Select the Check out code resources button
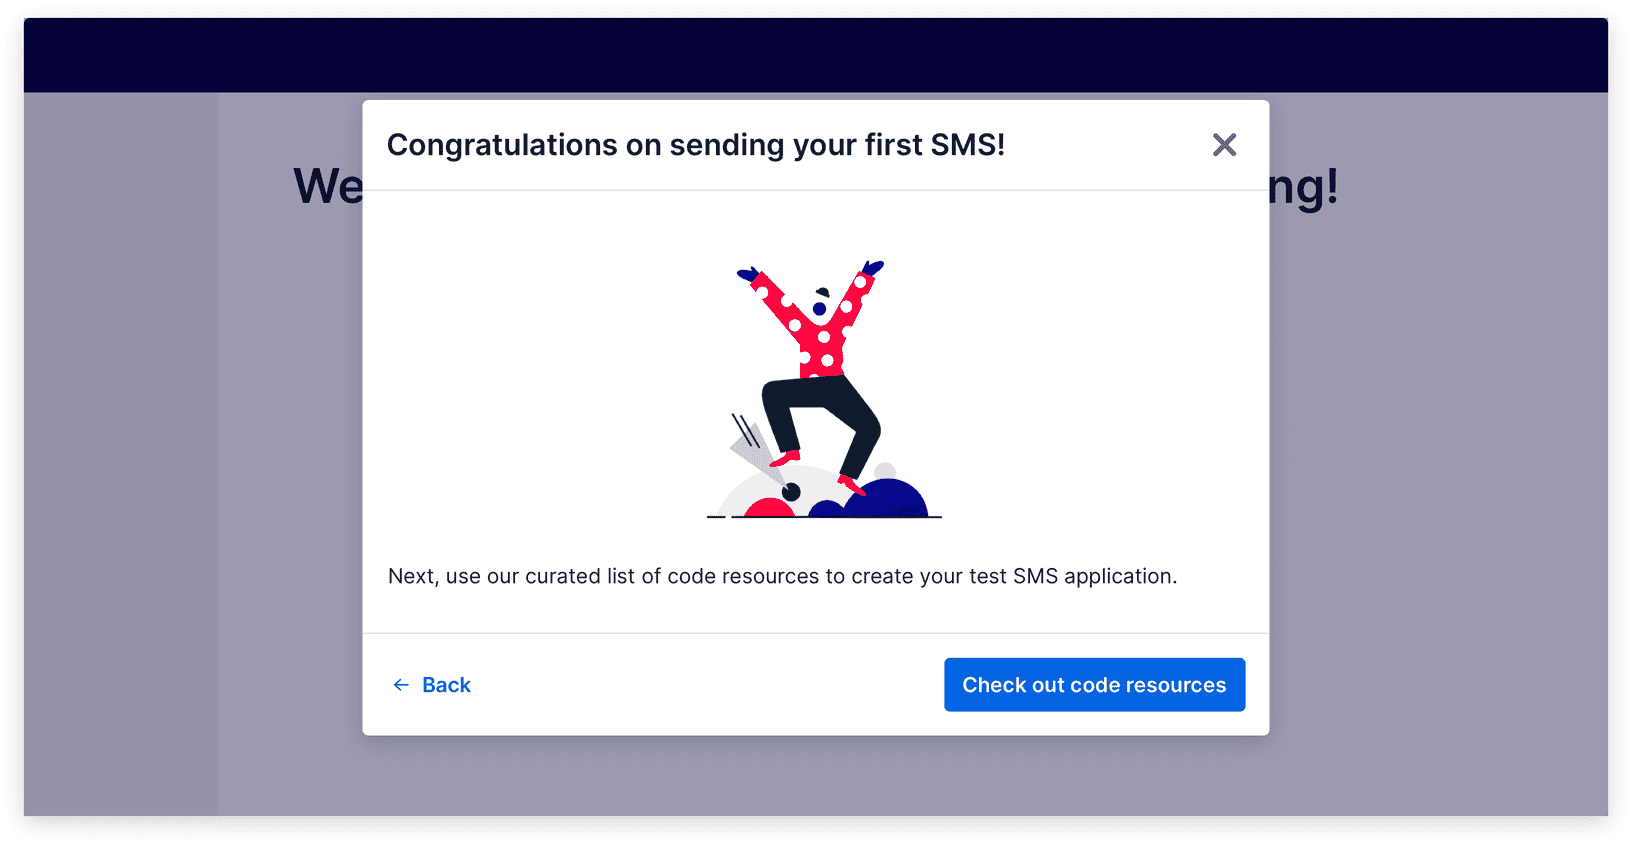Image resolution: width=1632 pixels, height=846 pixels. click(1094, 684)
